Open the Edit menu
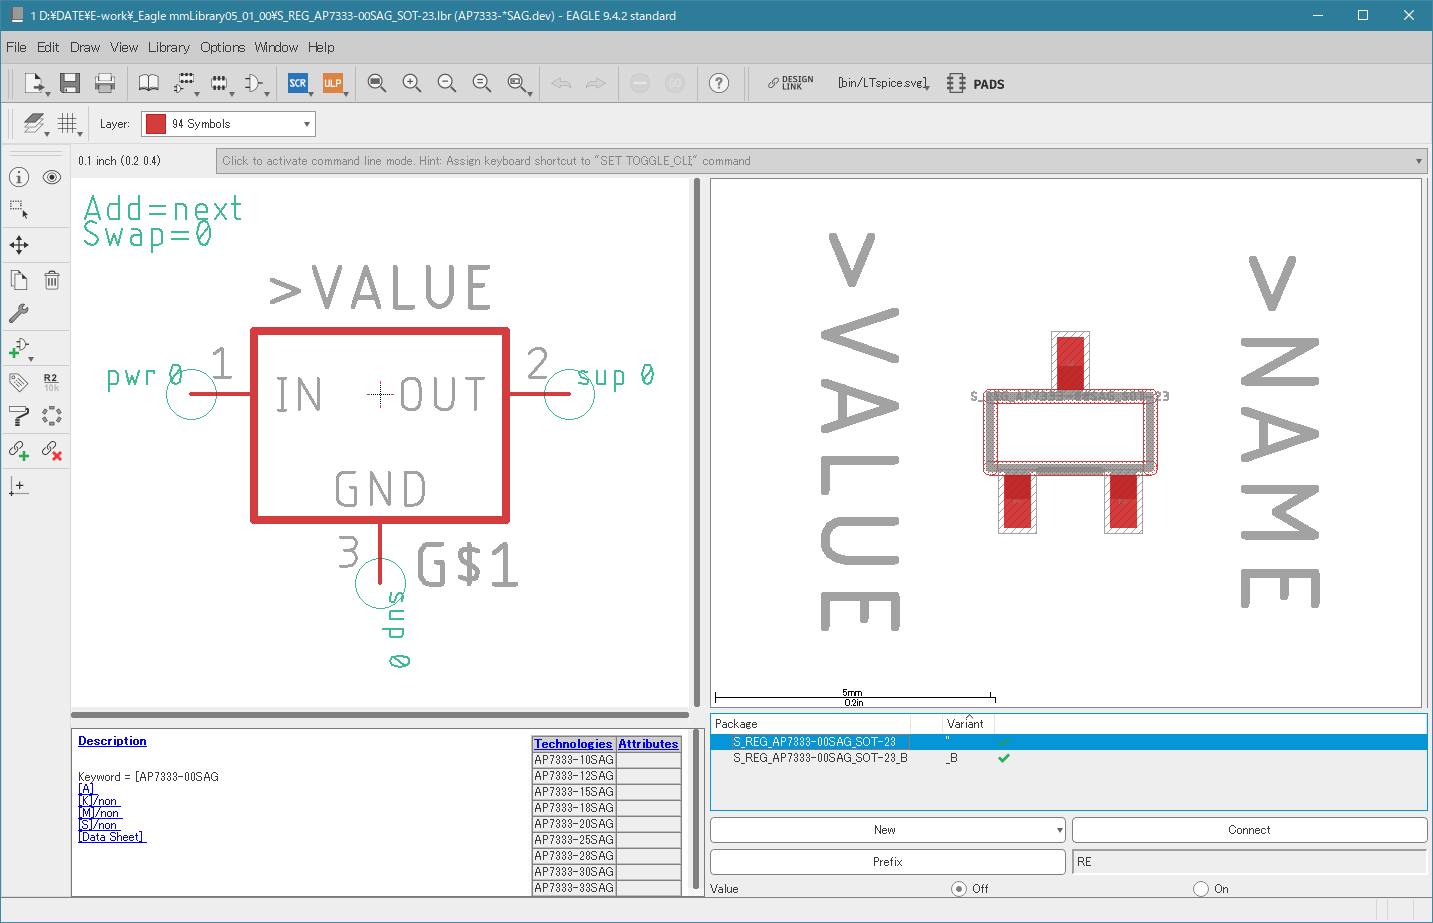The image size is (1433, 923). point(48,47)
